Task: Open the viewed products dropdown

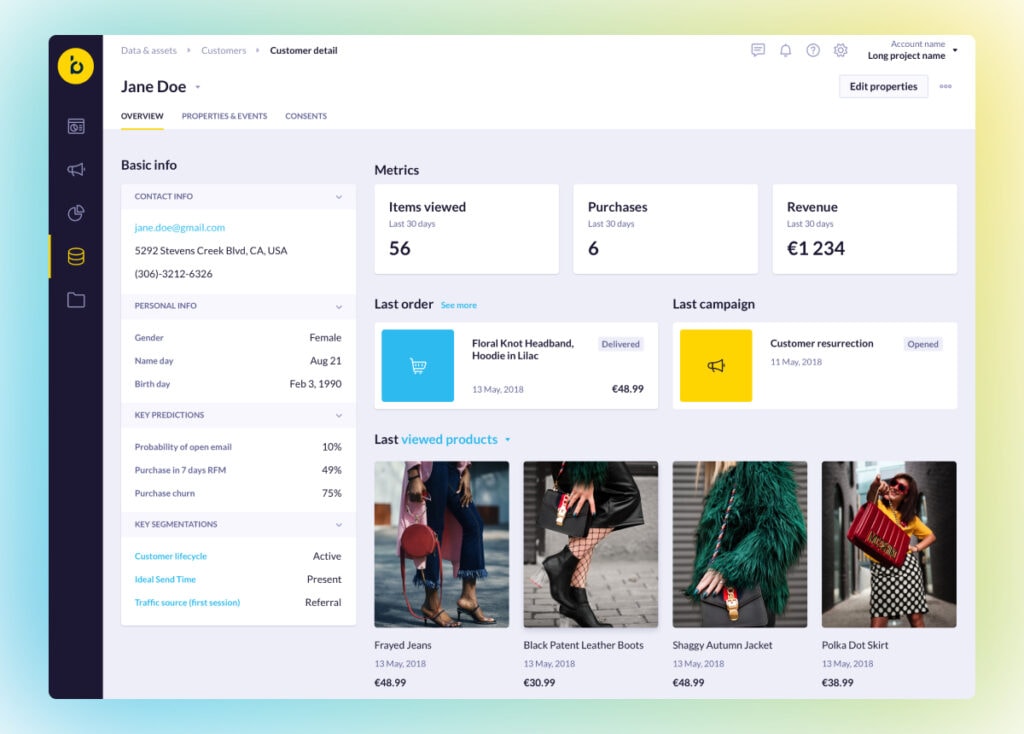Action: click(507, 439)
